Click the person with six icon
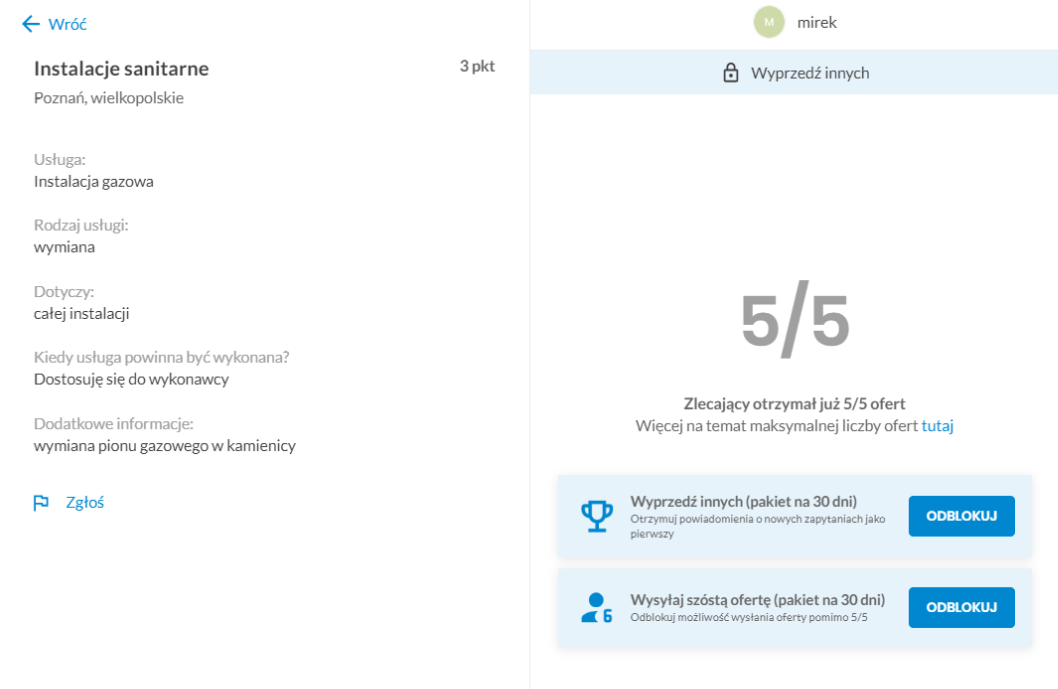 596,607
